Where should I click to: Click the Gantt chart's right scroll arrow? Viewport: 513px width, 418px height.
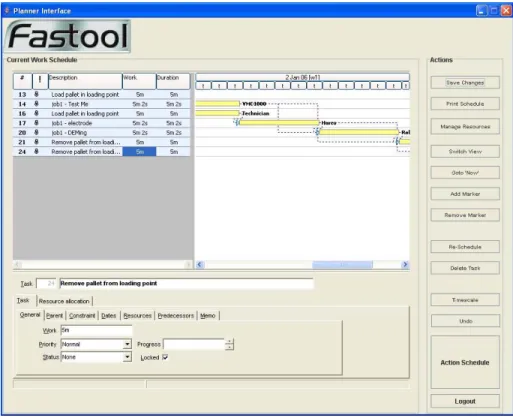pyautogui.click(x=405, y=264)
